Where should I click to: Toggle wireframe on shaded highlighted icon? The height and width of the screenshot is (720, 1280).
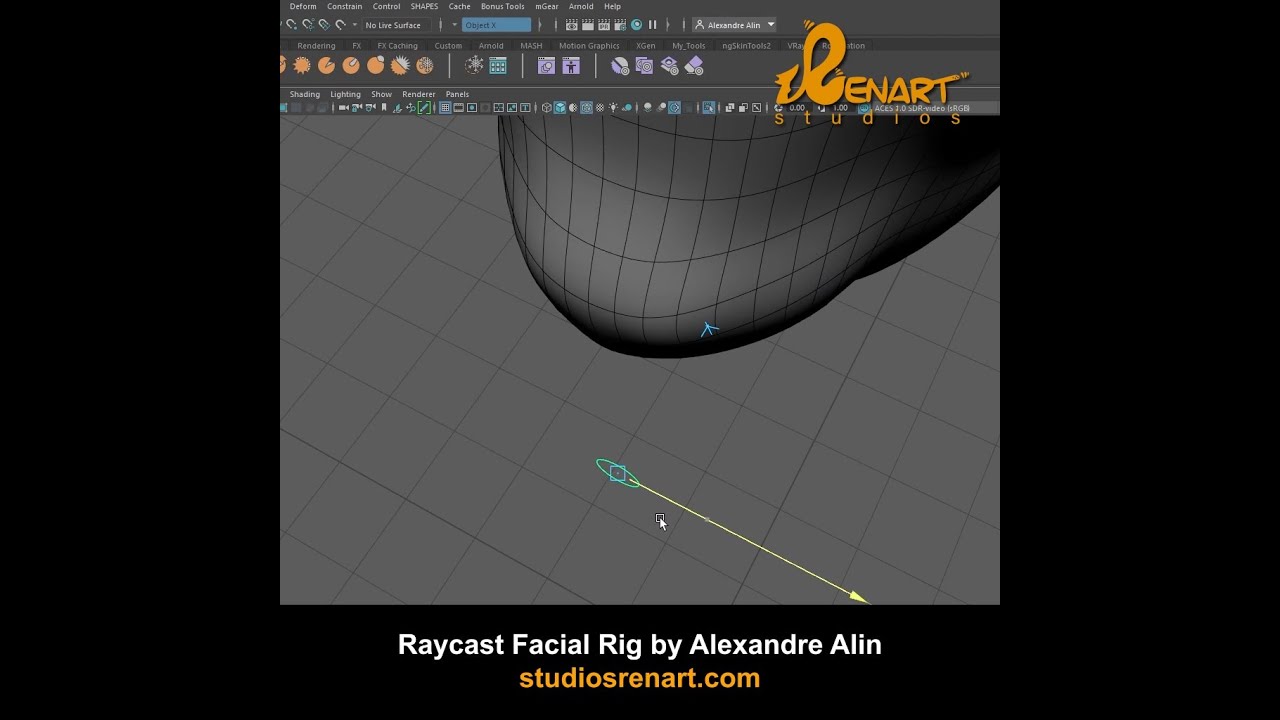point(585,107)
